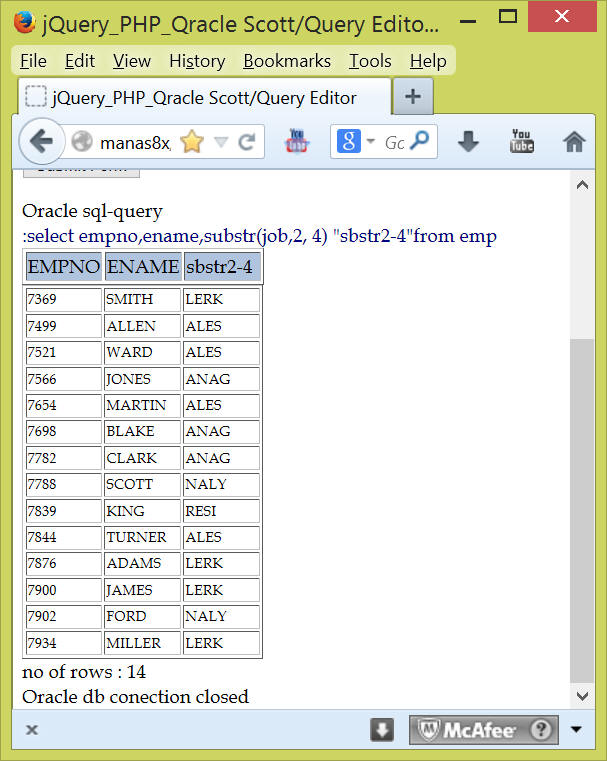Go to the Home page icon
This screenshot has width=607, height=761.
(x=574, y=142)
